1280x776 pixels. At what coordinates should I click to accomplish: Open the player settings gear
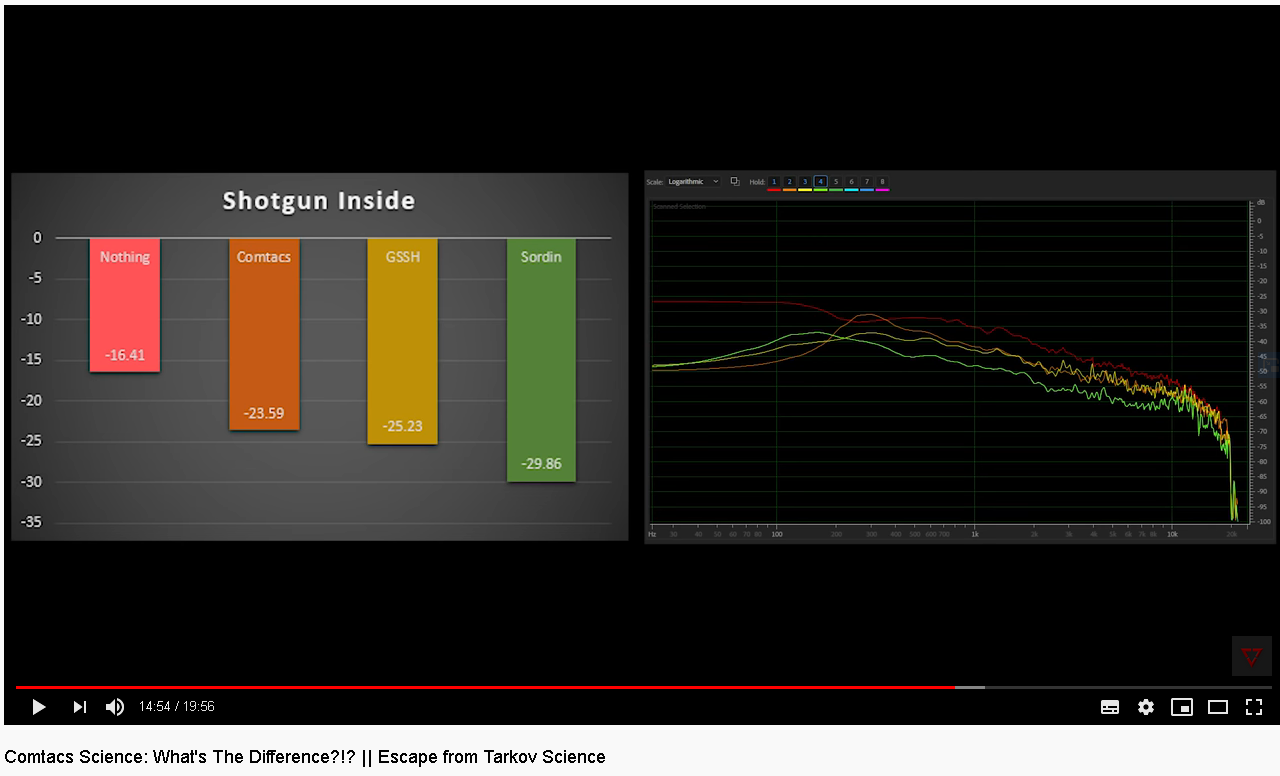[x=1146, y=707]
